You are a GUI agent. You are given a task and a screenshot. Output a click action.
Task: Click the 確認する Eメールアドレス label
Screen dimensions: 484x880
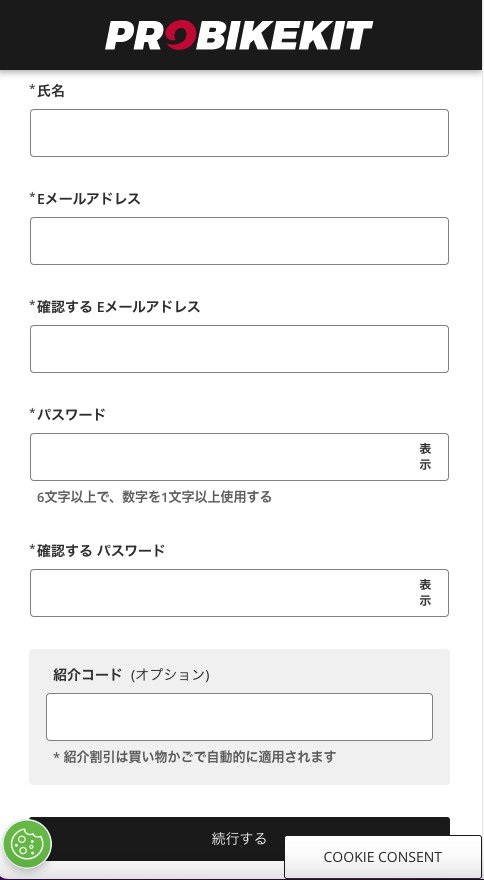pyautogui.click(x=115, y=306)
